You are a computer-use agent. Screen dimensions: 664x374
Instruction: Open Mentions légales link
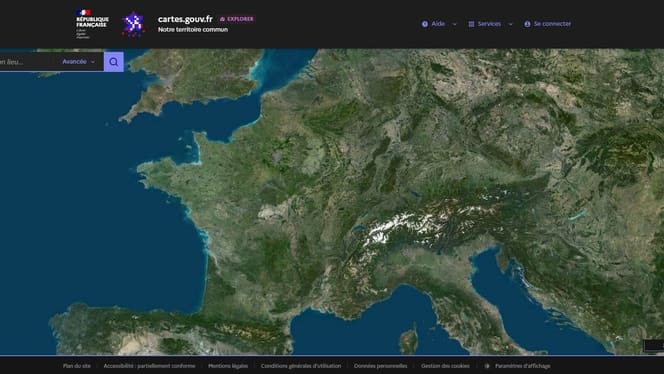click(x=228, y=366)
